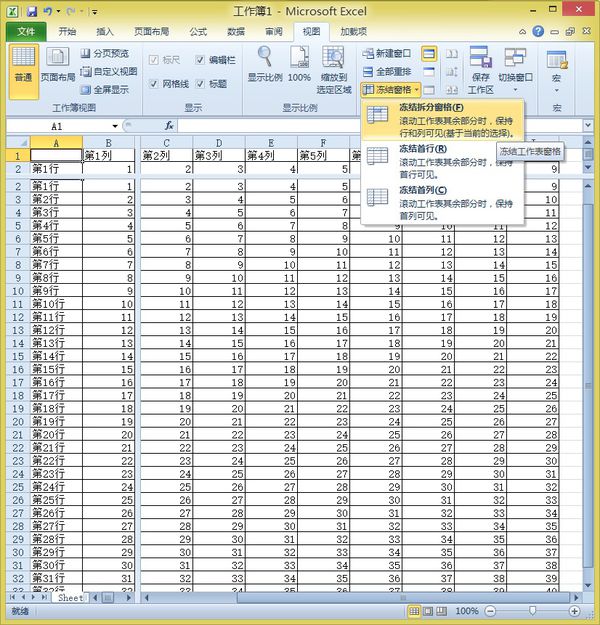600x625 pixels.
Task: Click the Undo icon in quick access toolbar
Action: [x=48, y=11]
